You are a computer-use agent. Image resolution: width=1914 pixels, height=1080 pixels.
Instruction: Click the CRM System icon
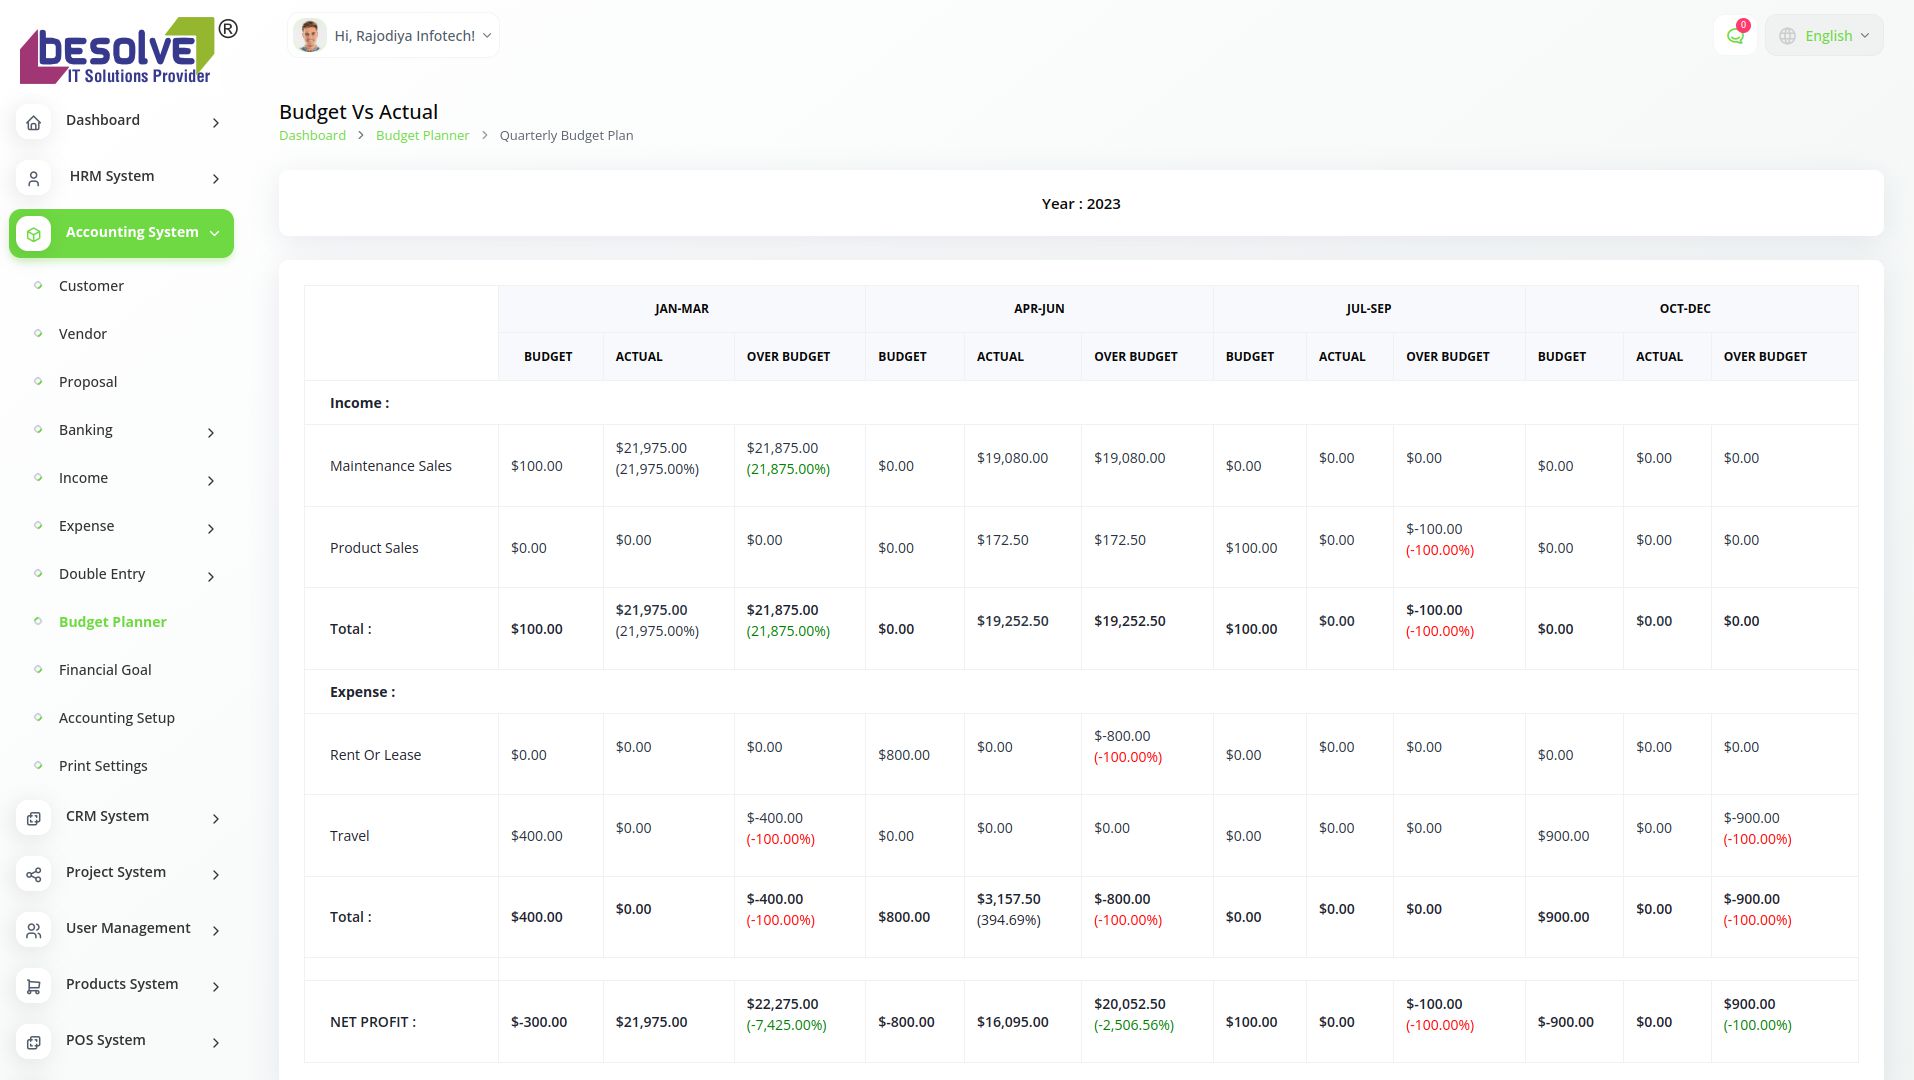point(33,818)
